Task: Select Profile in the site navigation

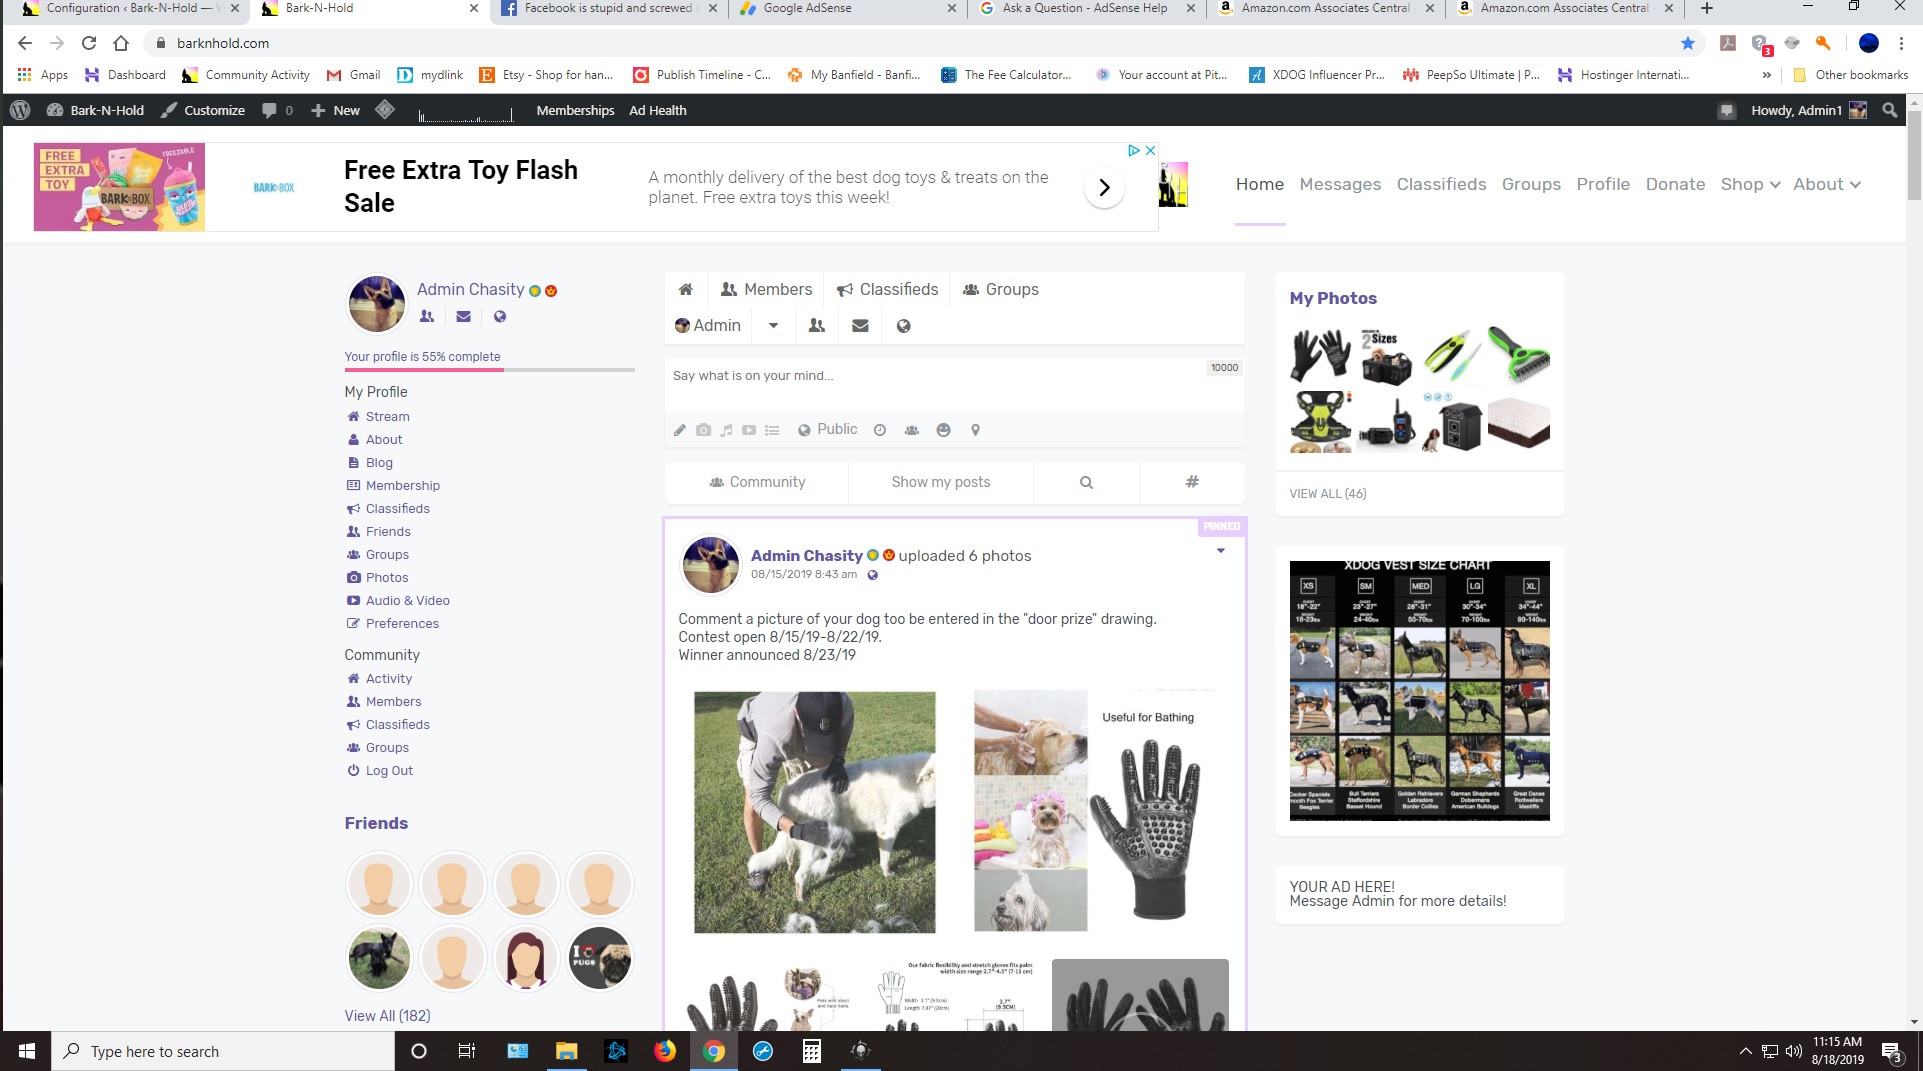Action: [x=1603, y=185]
